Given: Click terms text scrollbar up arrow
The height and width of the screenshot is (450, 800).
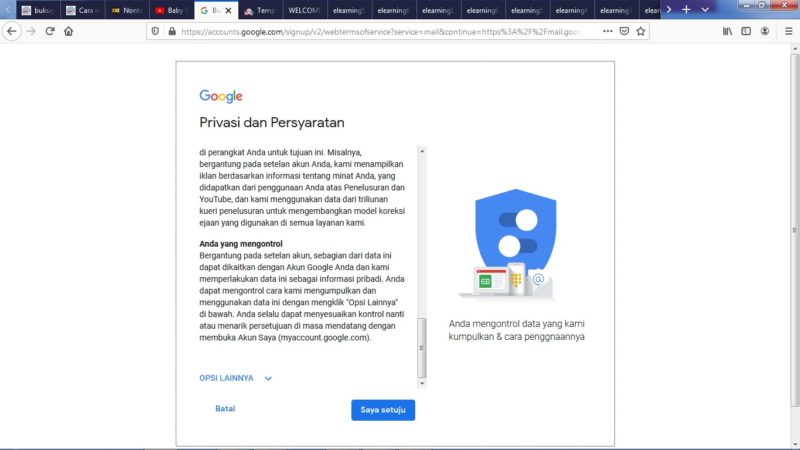Looking at the screenshot, I should click(422, 151).
